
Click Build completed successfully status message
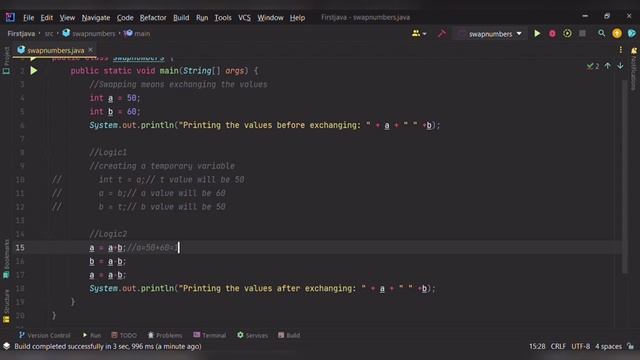pos(108,346)
